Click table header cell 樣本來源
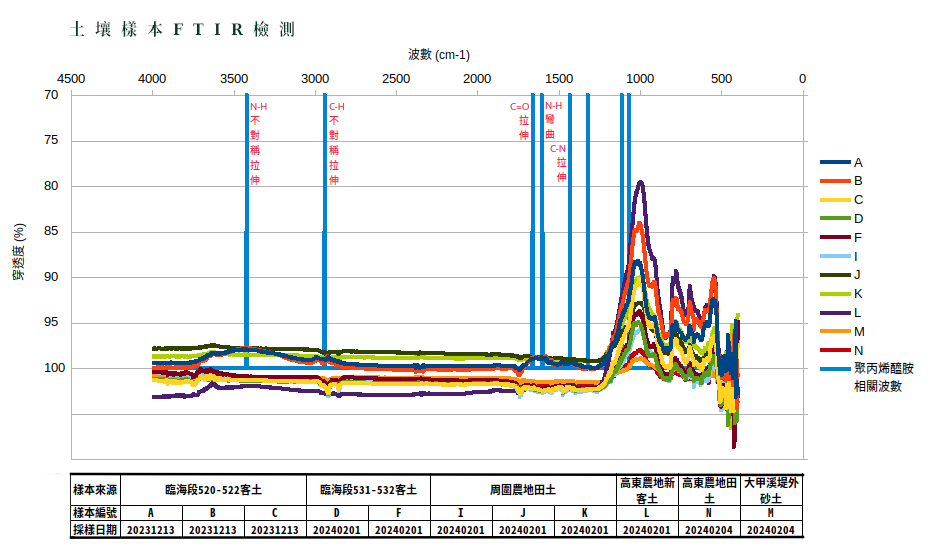Image resolution: width=940 pixels, height=560 pixels. (95, 490)
